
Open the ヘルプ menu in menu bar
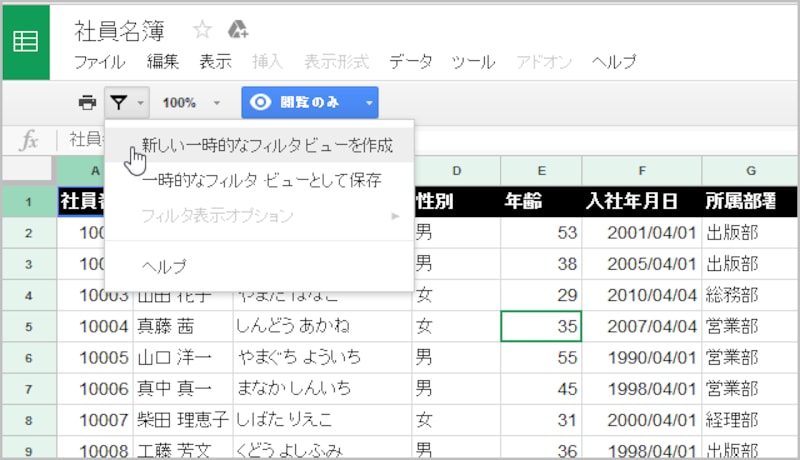(614, 62)
